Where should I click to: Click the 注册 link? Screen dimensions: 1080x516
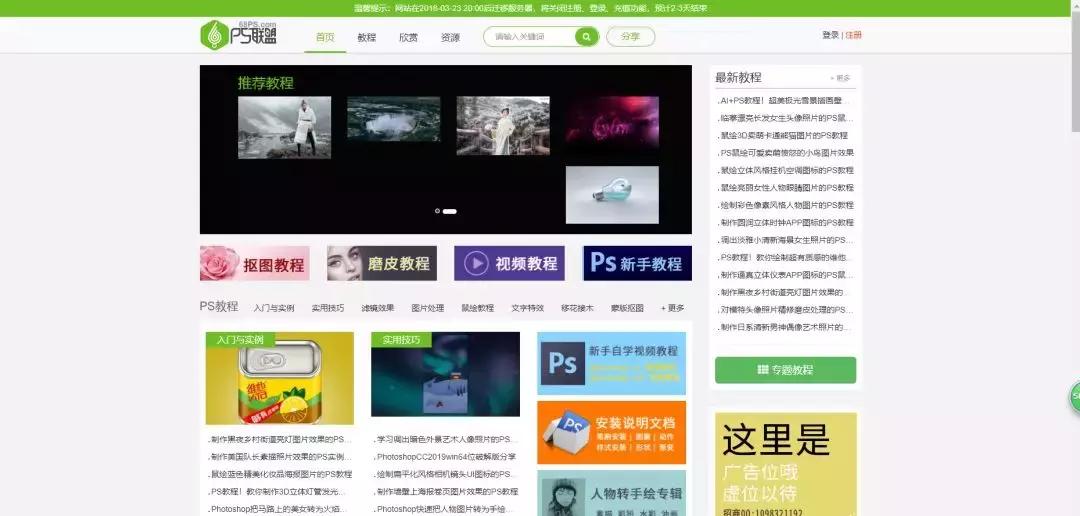click(x=853, y=35)
